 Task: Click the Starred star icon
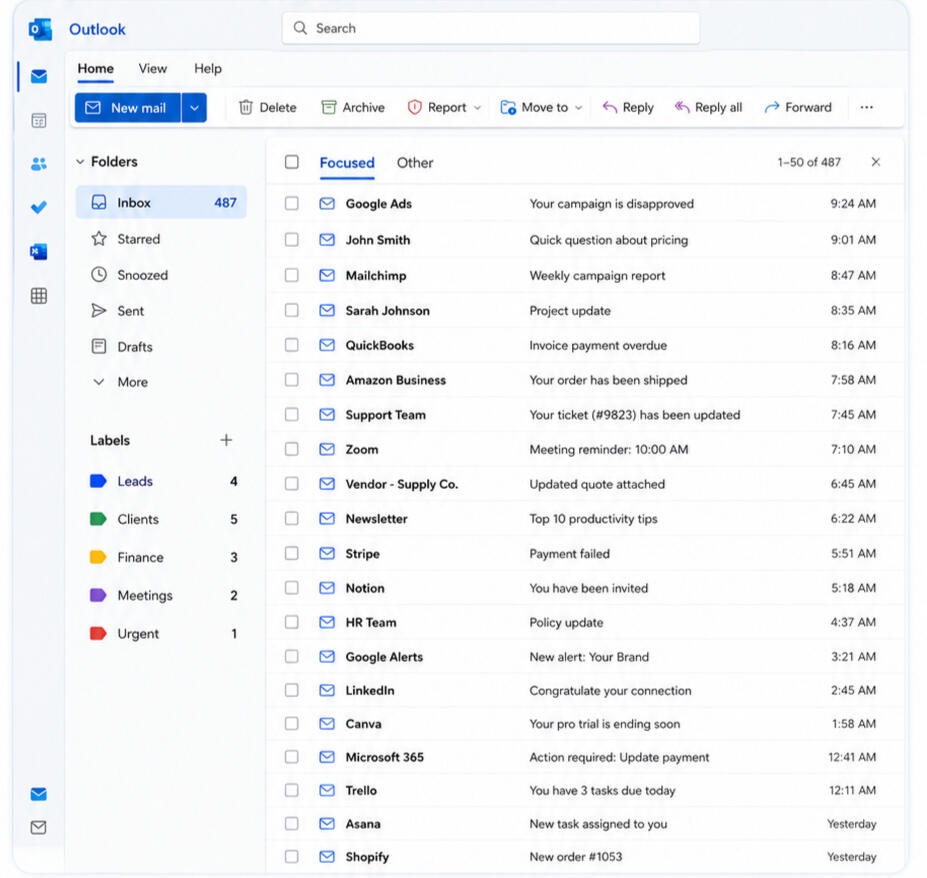(x=99, y=239)
